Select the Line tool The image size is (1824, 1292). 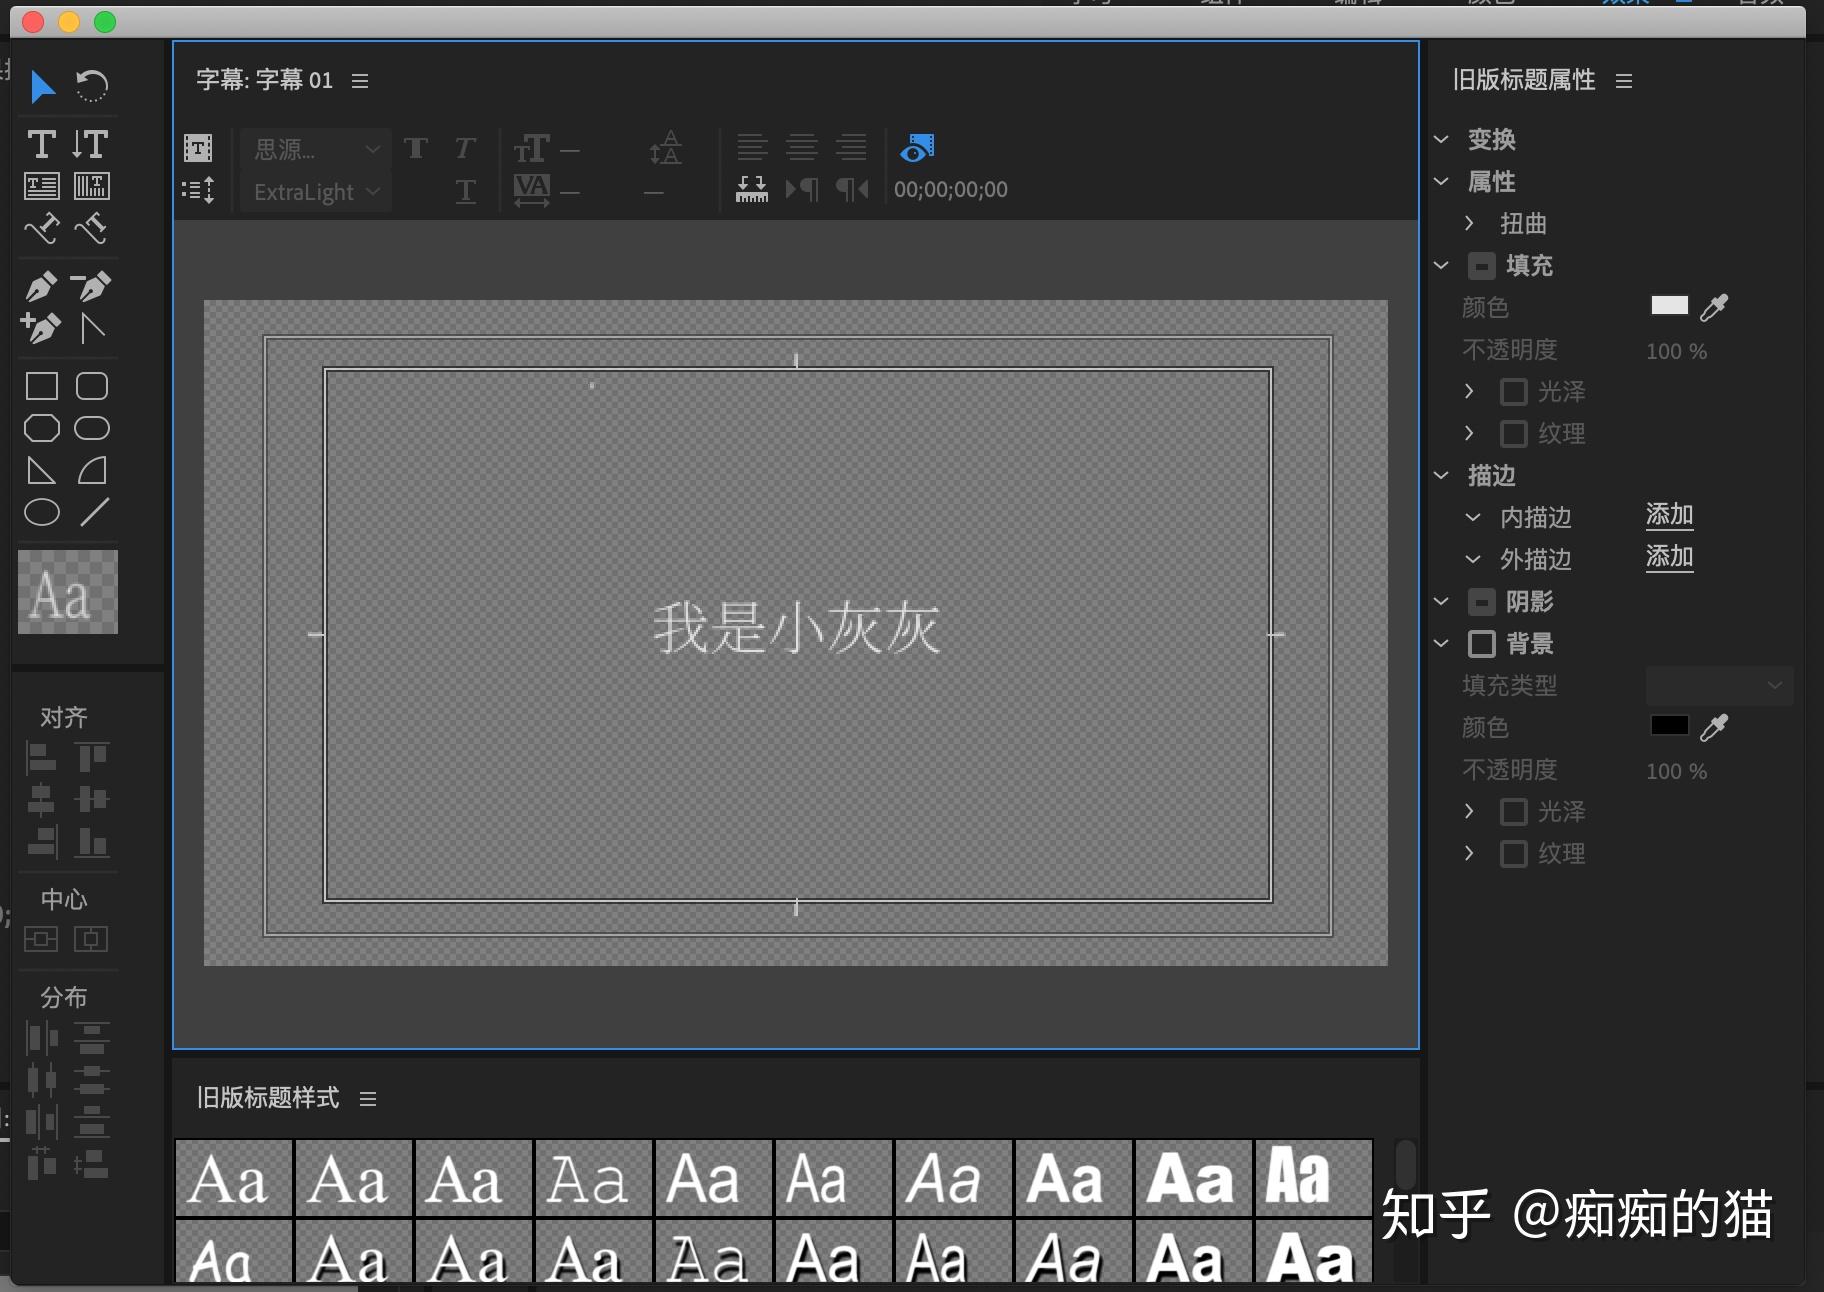(94, 512)
